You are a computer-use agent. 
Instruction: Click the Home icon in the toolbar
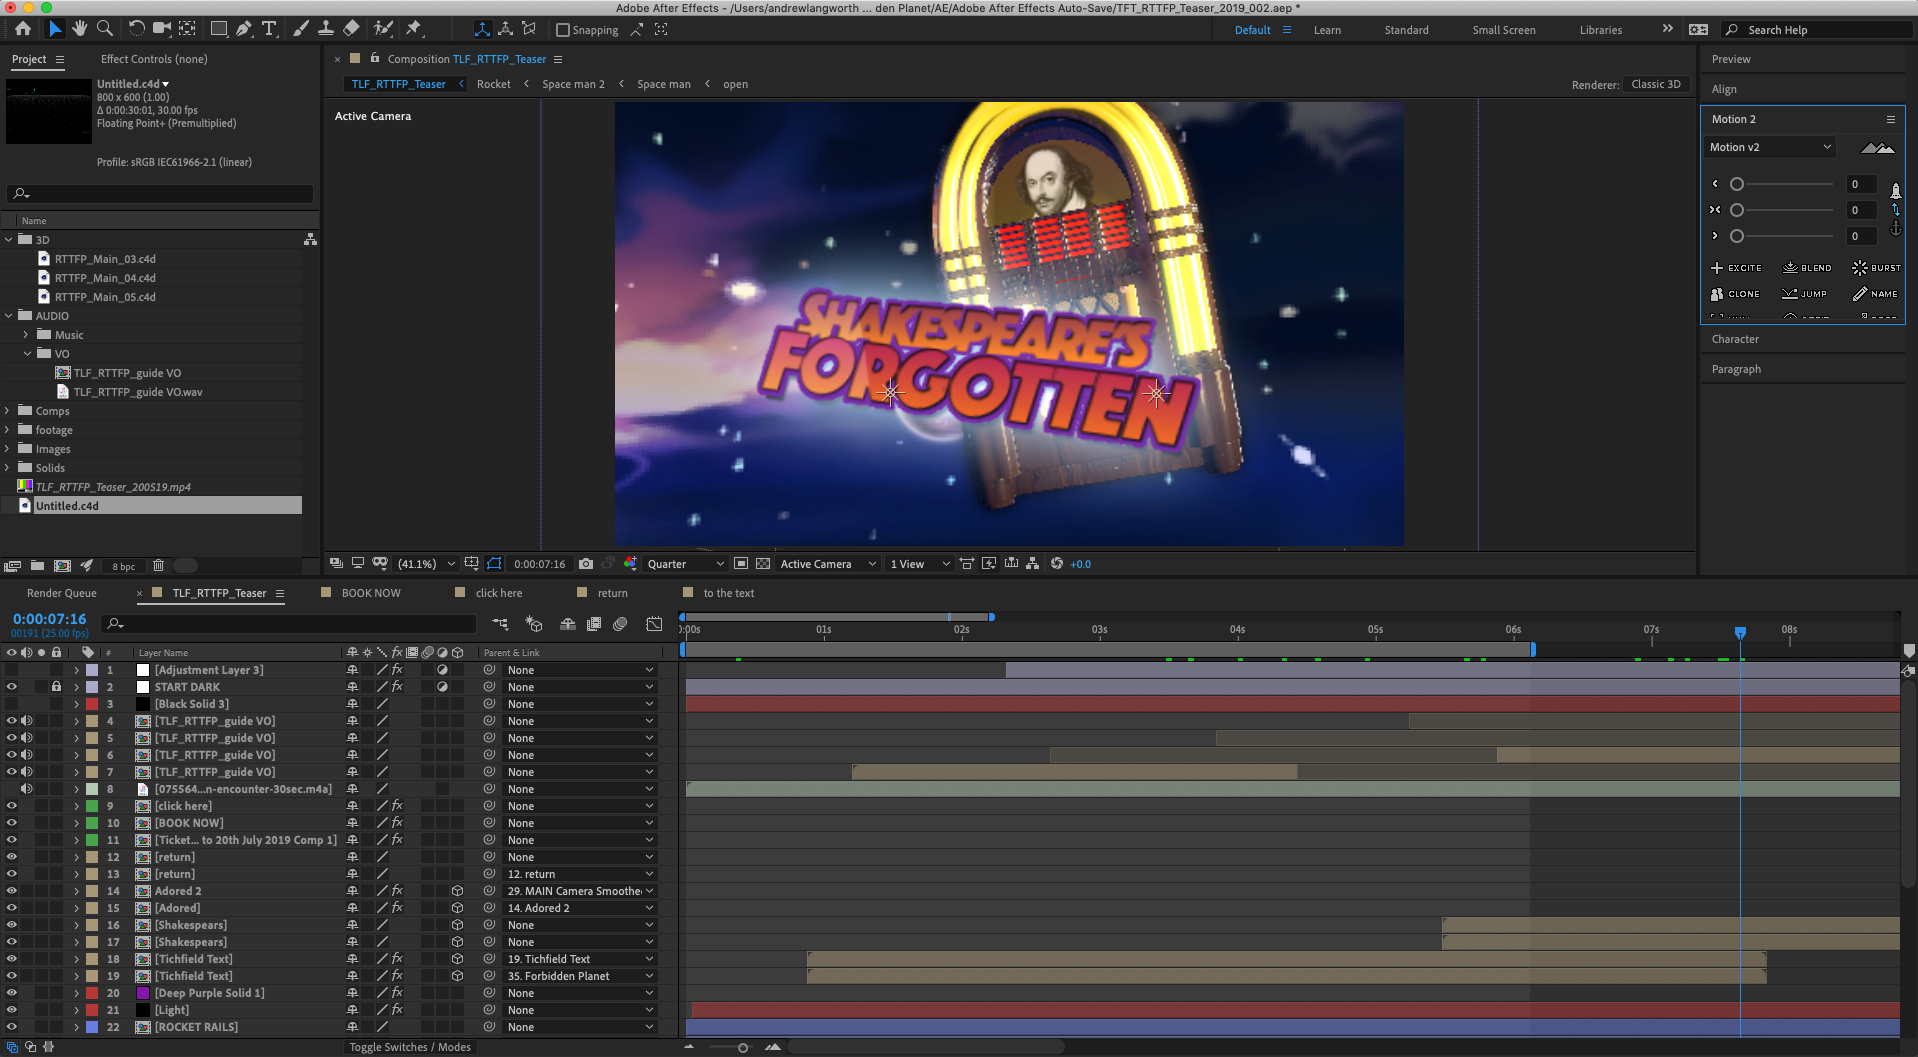tap(23, 29)
